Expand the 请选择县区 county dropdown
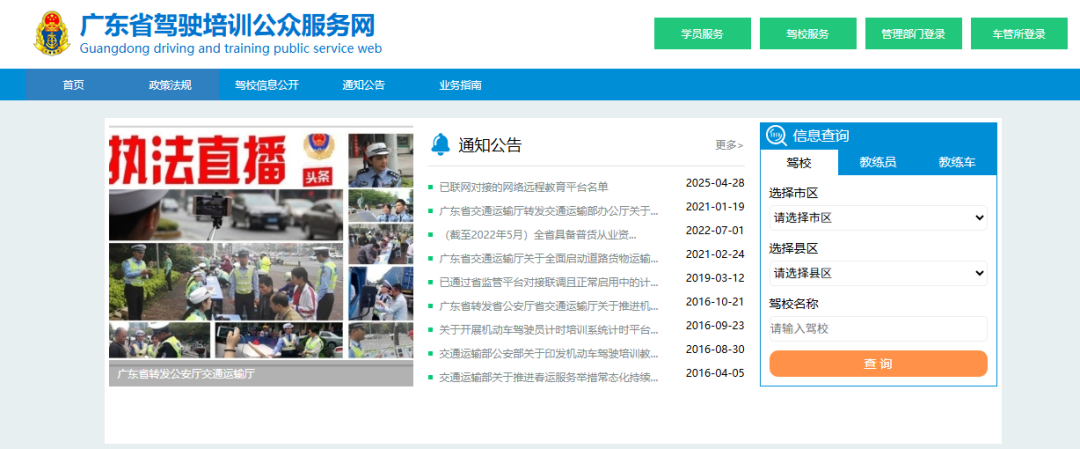 pos(878,273)
